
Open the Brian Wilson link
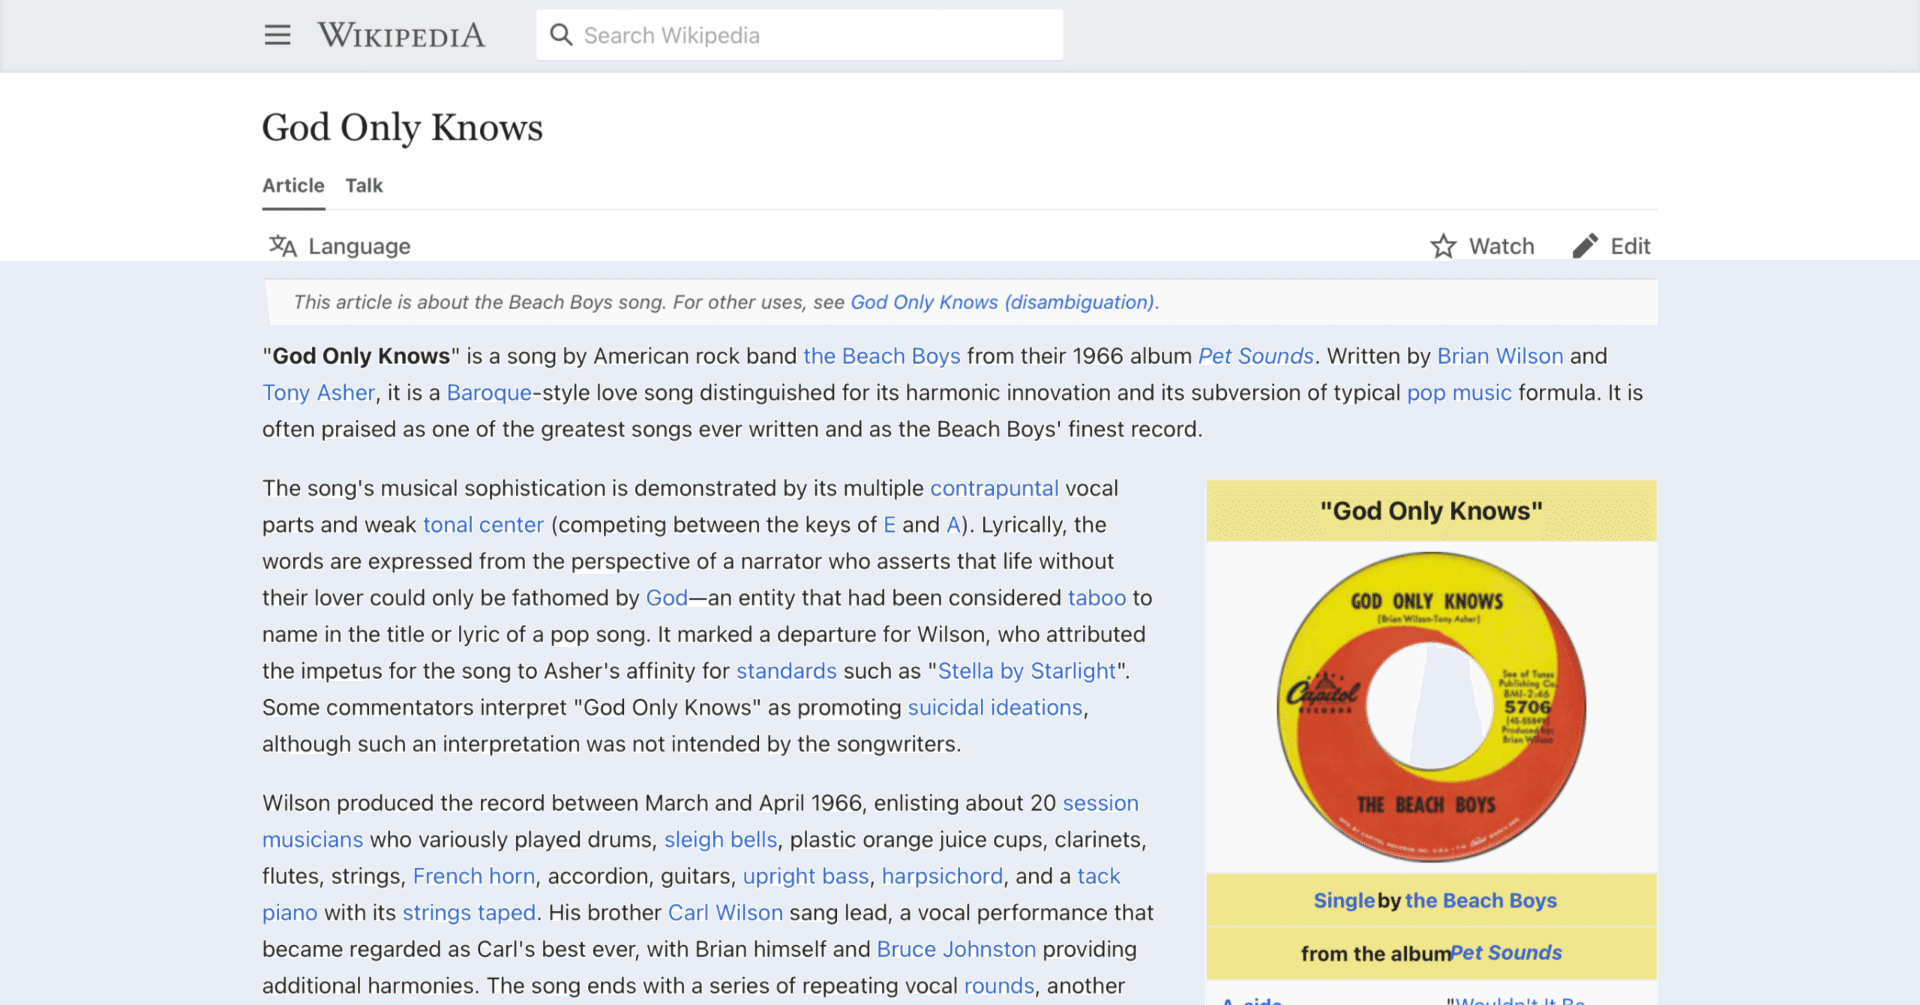click(1500, 356)
